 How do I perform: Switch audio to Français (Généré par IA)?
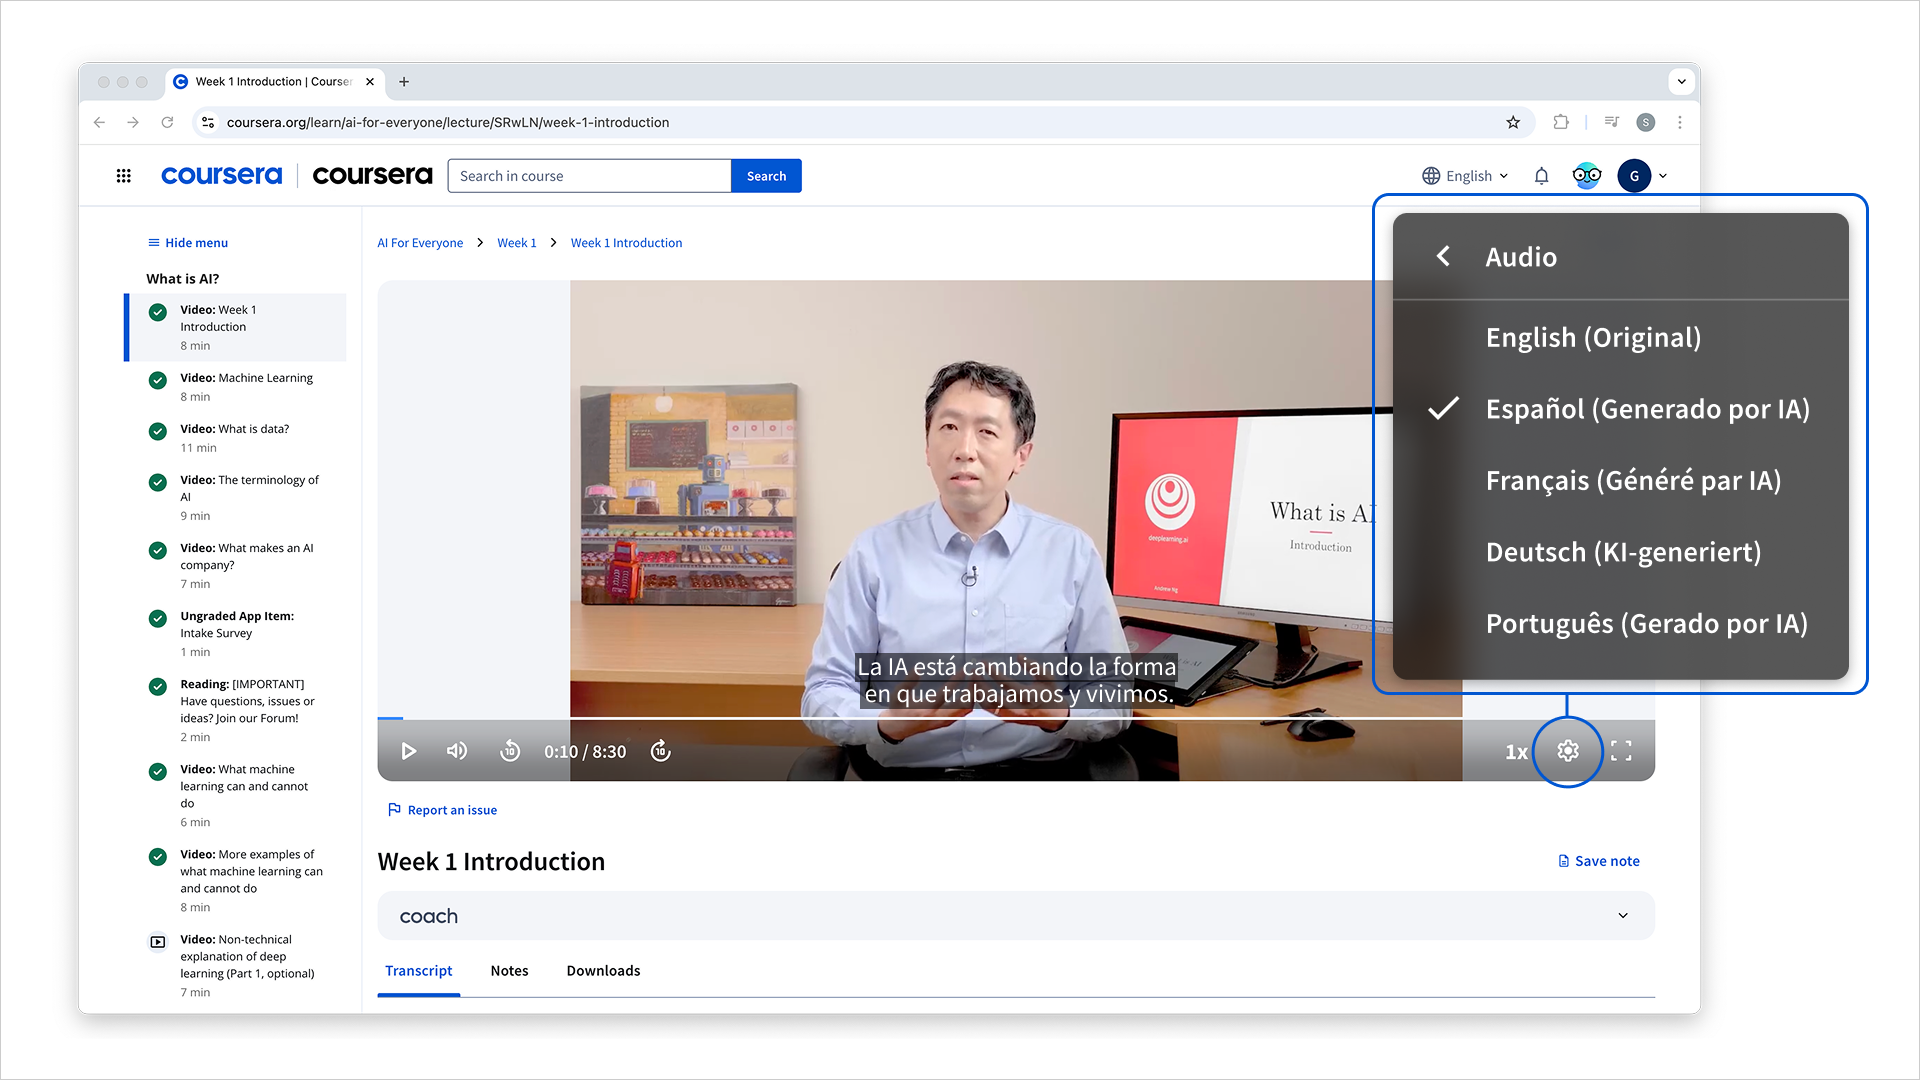(1634, 480)
